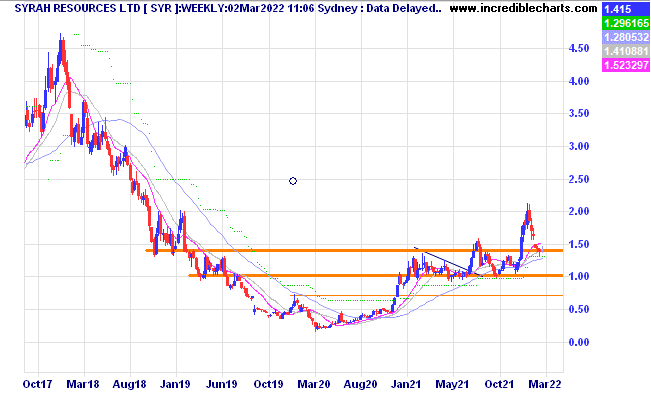Click the 0.50 price axis label

579,309
